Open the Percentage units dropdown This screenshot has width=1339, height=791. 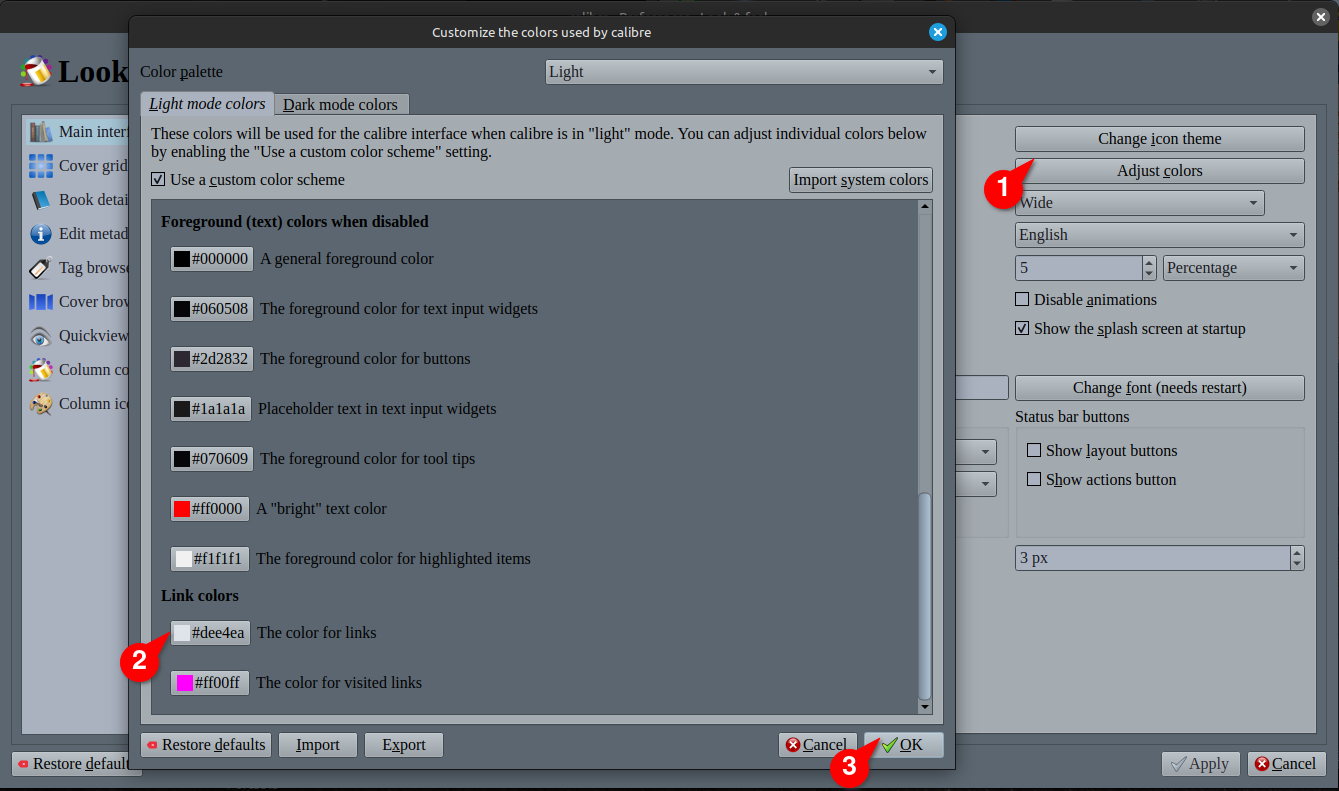pos(1234,268)
